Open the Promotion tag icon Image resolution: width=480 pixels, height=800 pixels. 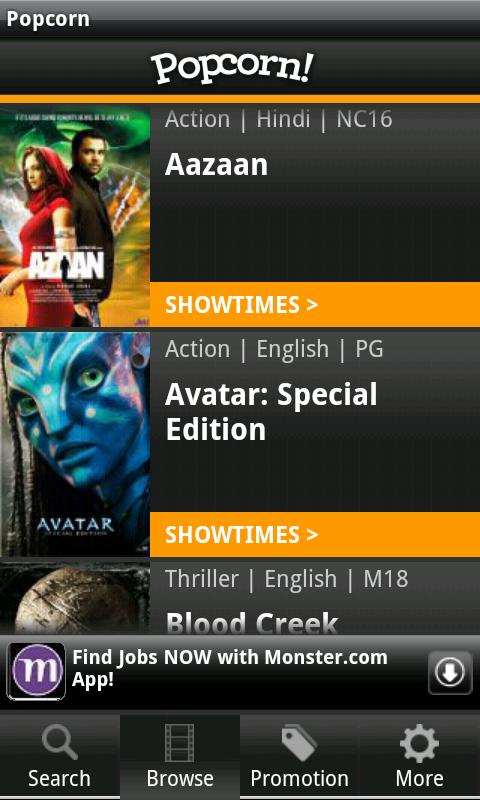pyautogui.click(x=299, y=743)
